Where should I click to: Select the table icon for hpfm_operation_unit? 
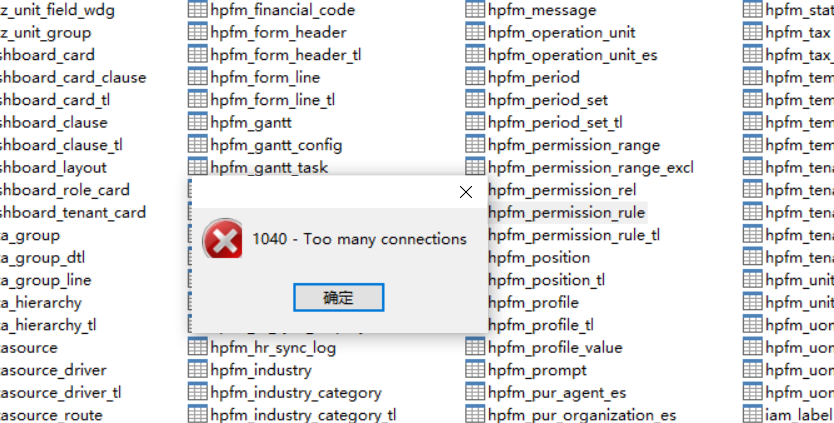pyautogui.click(x=475, y=32)
